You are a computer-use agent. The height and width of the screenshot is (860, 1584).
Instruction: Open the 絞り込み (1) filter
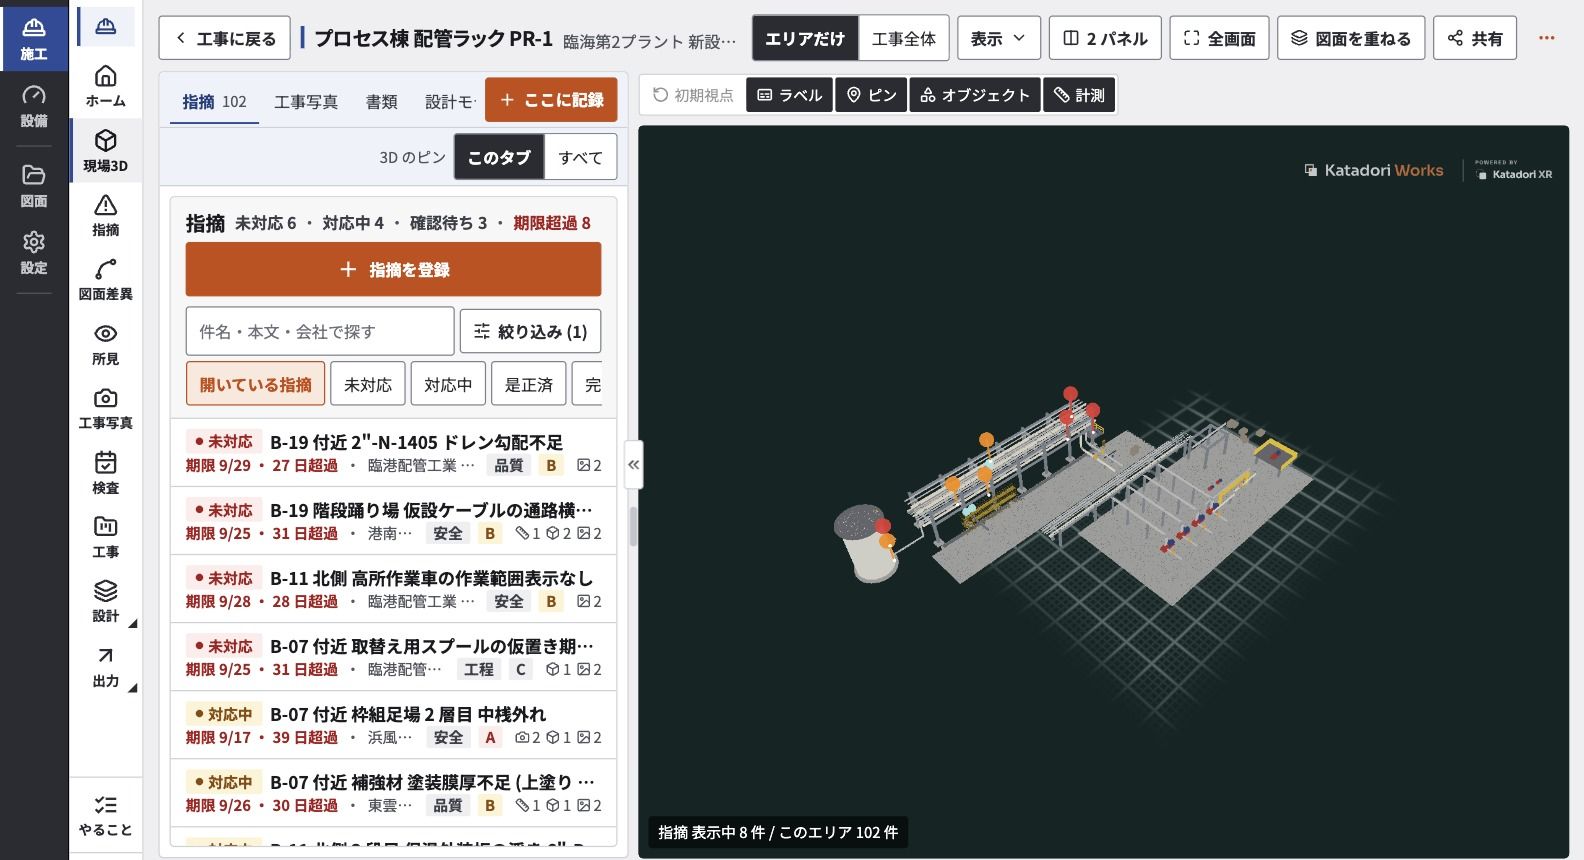[x=530, y=331]
